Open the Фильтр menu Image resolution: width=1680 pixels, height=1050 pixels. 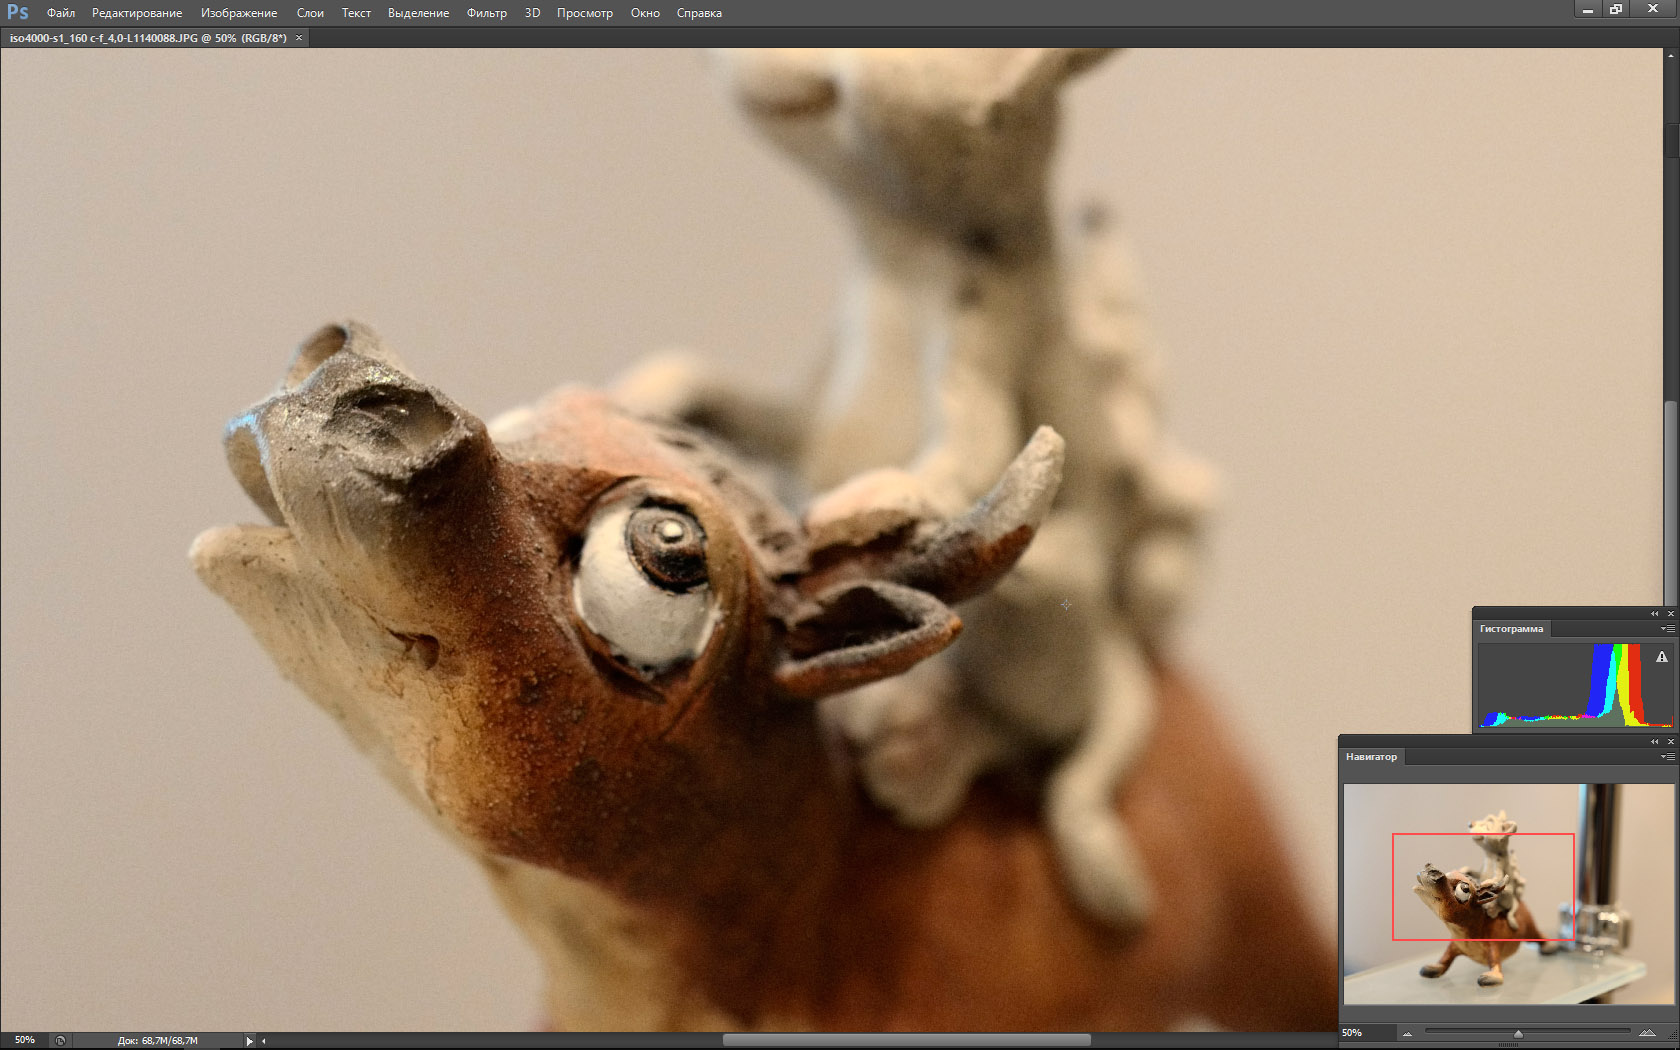pyautogui.click(x=486, y=13)
